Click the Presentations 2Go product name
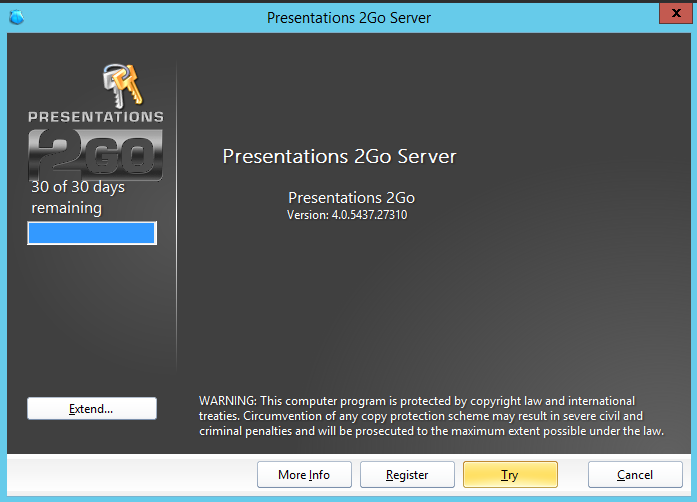The height and width of the screenshot is (502, 697). click(x=351, y=197)
